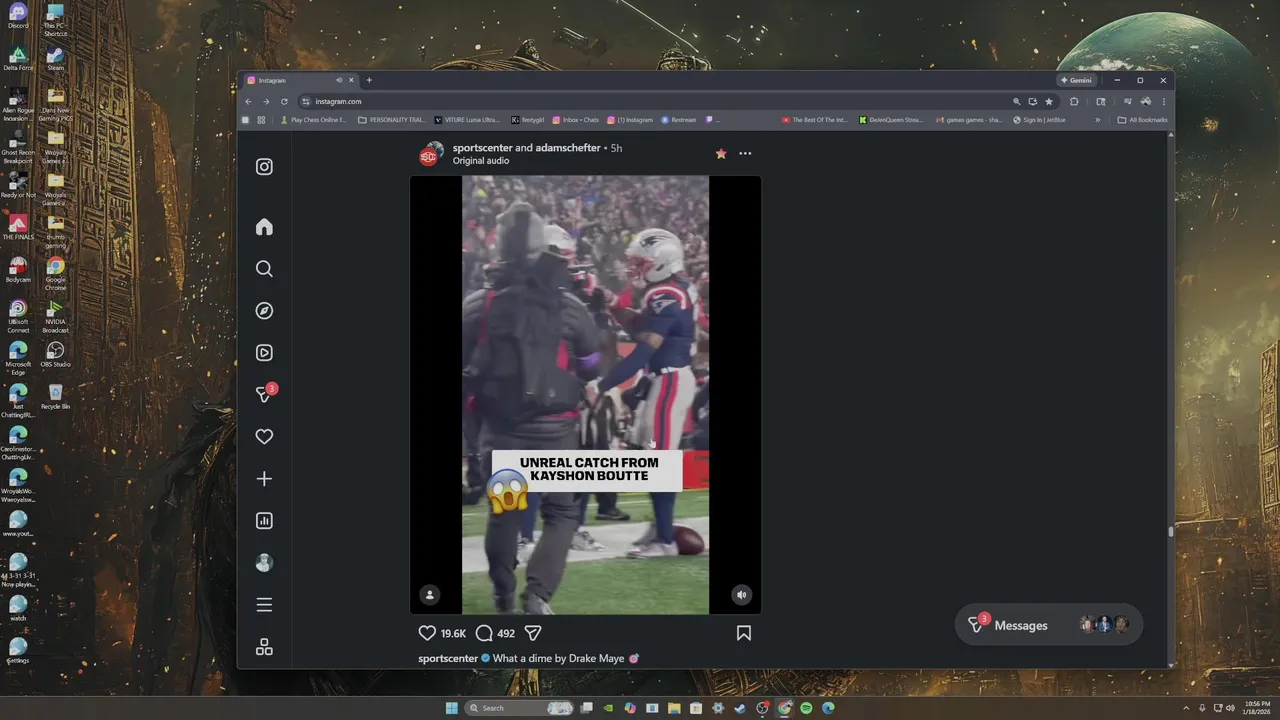Open Instagram Home from the sidebar
1280x720 pixels.
264,227
